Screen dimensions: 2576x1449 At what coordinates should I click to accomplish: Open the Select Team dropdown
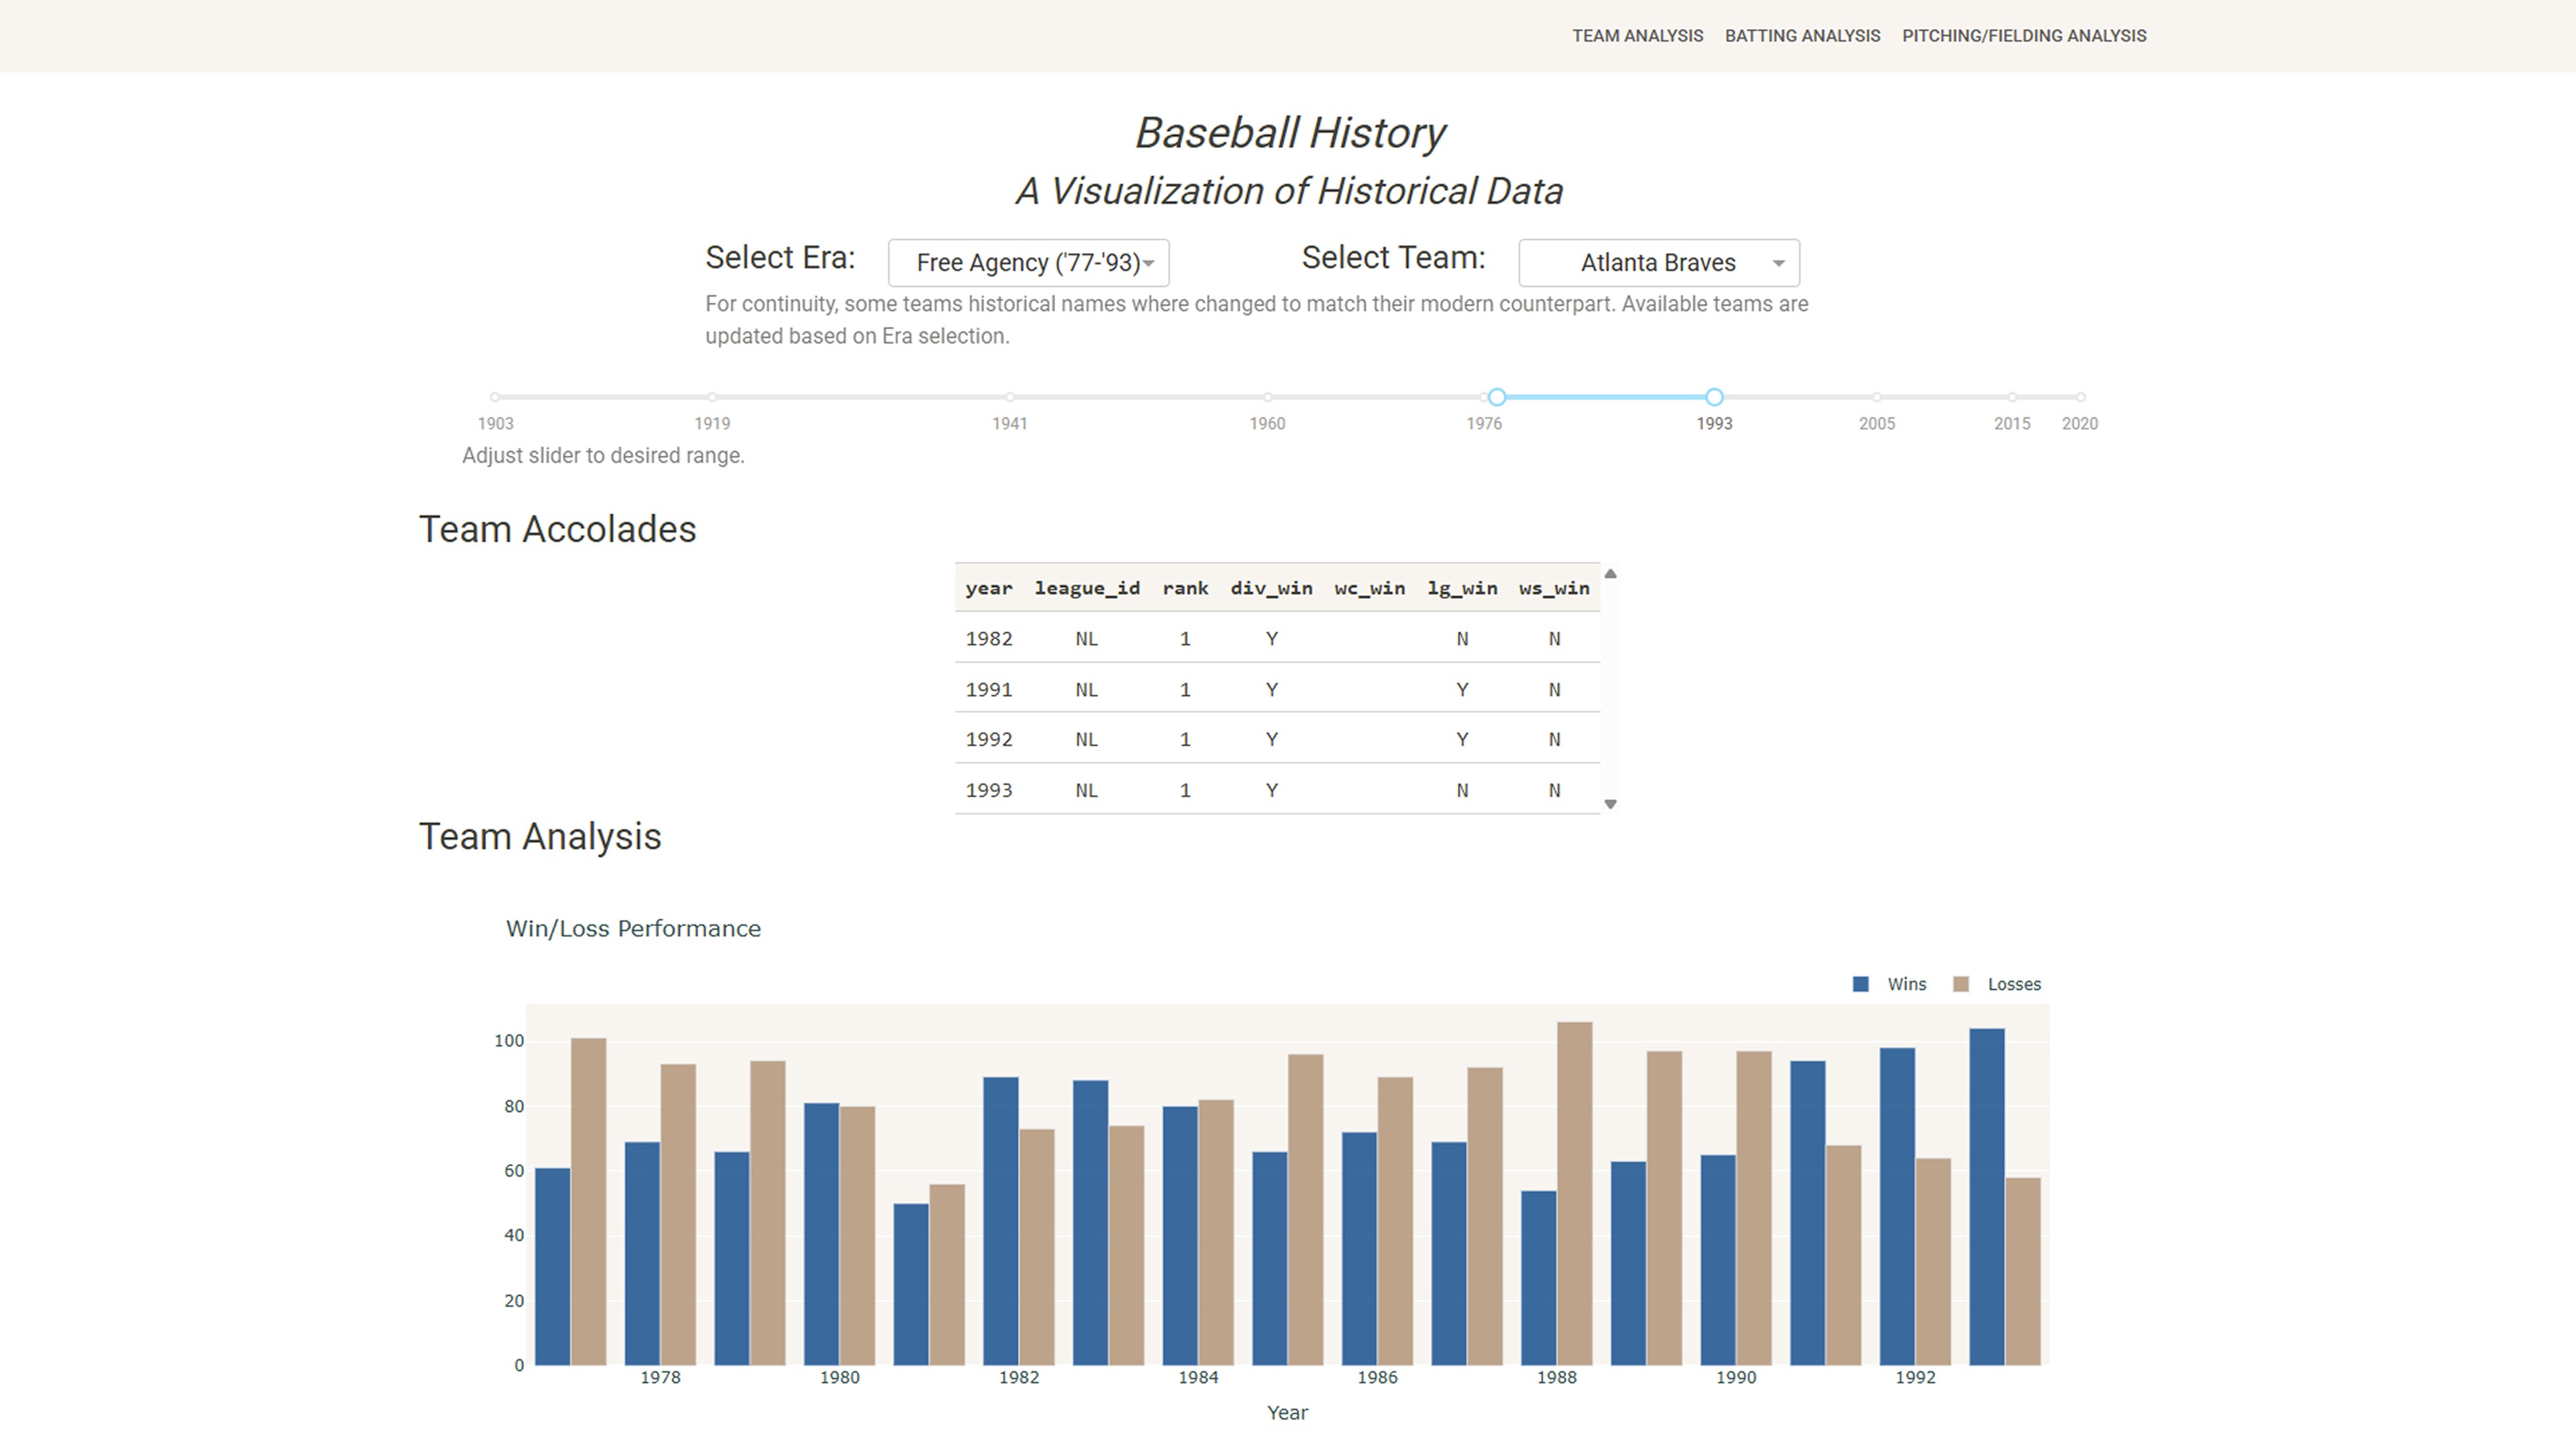1659,263
